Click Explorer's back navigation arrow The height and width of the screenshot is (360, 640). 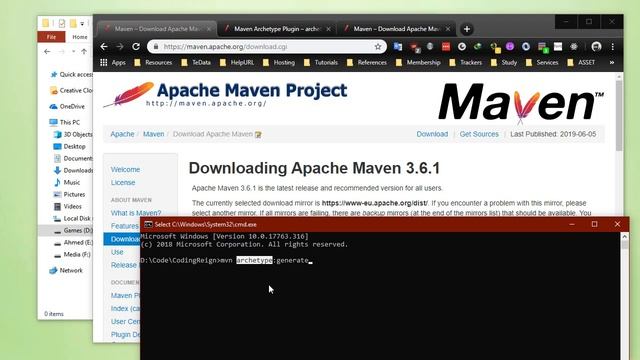(47, 51)
